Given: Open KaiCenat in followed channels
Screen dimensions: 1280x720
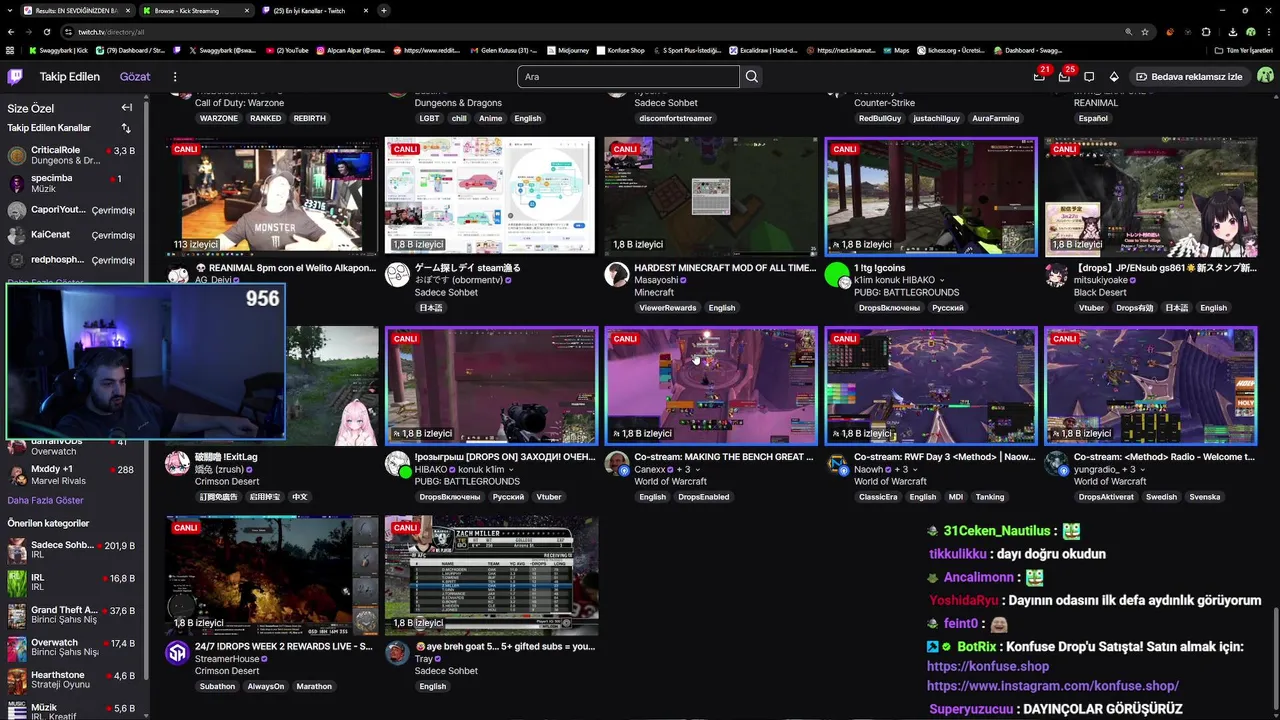Looking at the screenshot, I should 70,235.
